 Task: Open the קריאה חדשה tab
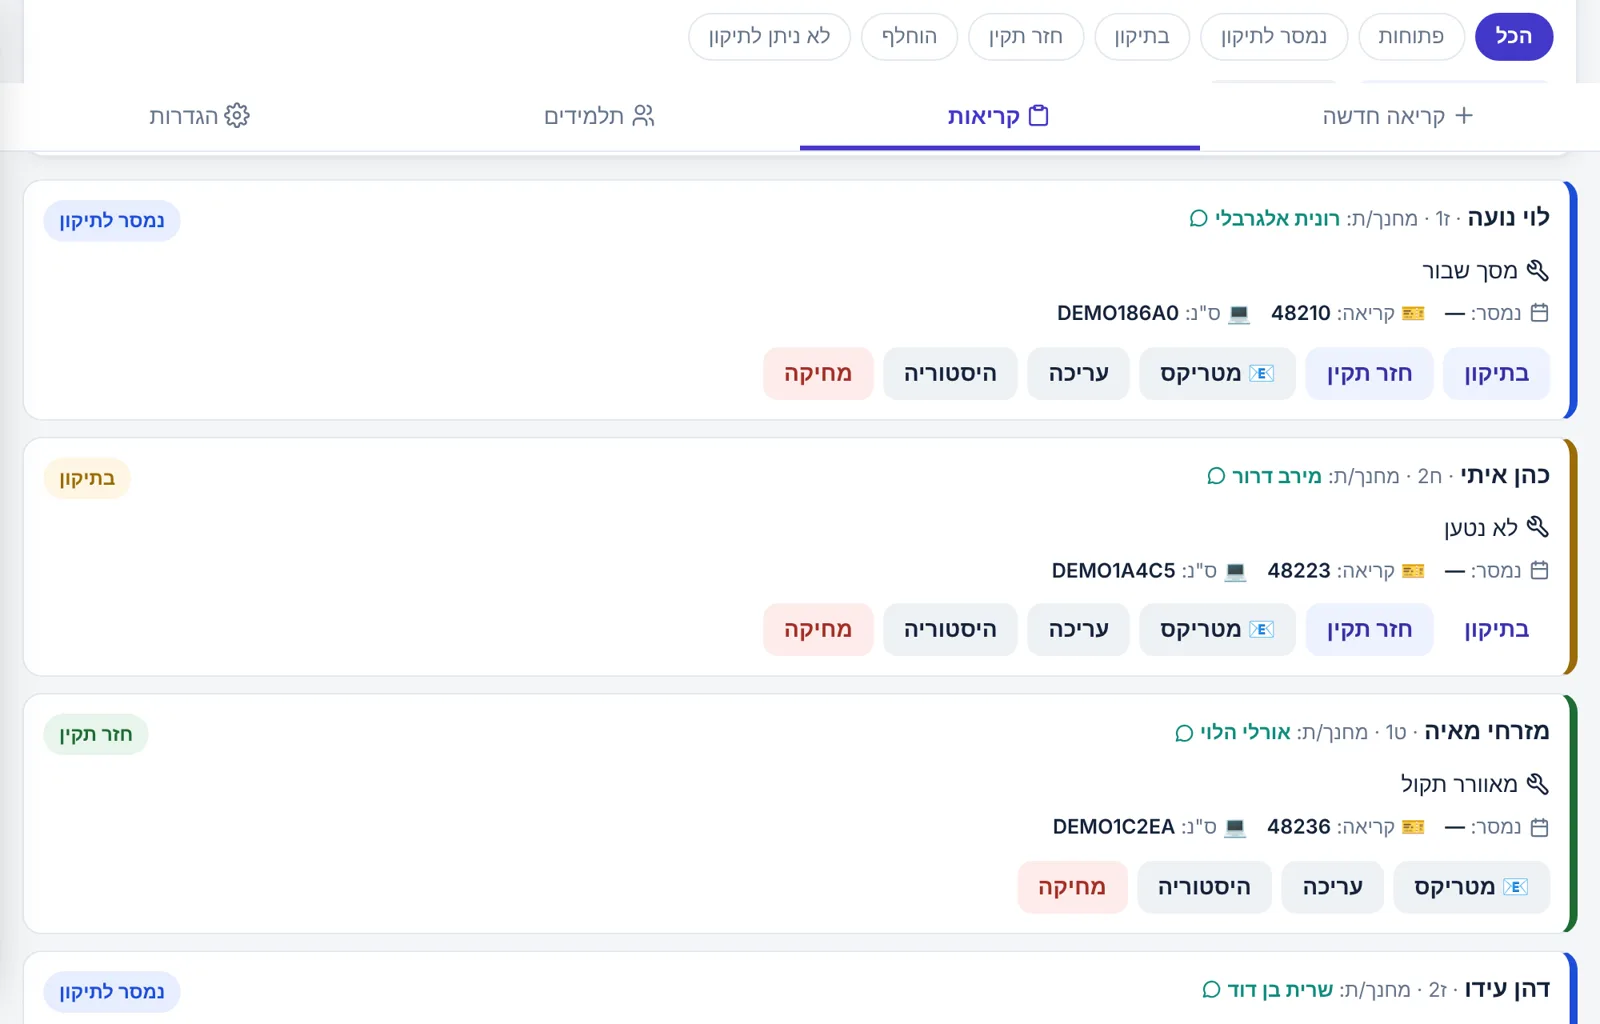click(1399, 116)
